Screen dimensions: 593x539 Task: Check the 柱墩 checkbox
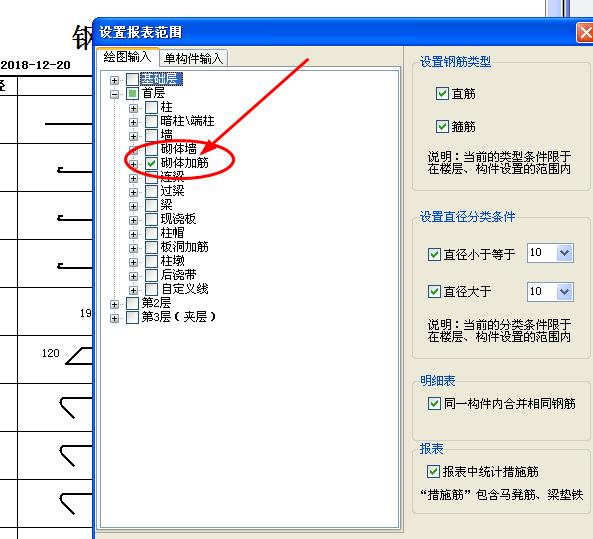(x=151, y=261)
